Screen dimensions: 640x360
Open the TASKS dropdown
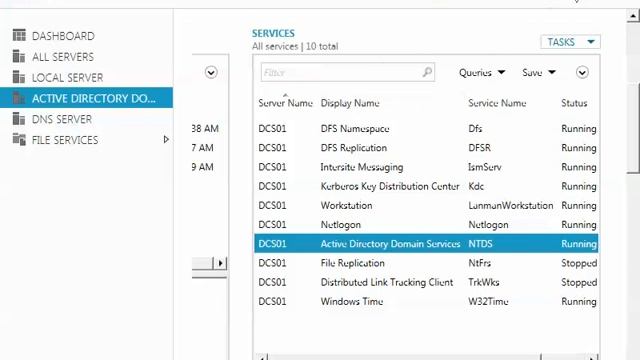[570, 42]
